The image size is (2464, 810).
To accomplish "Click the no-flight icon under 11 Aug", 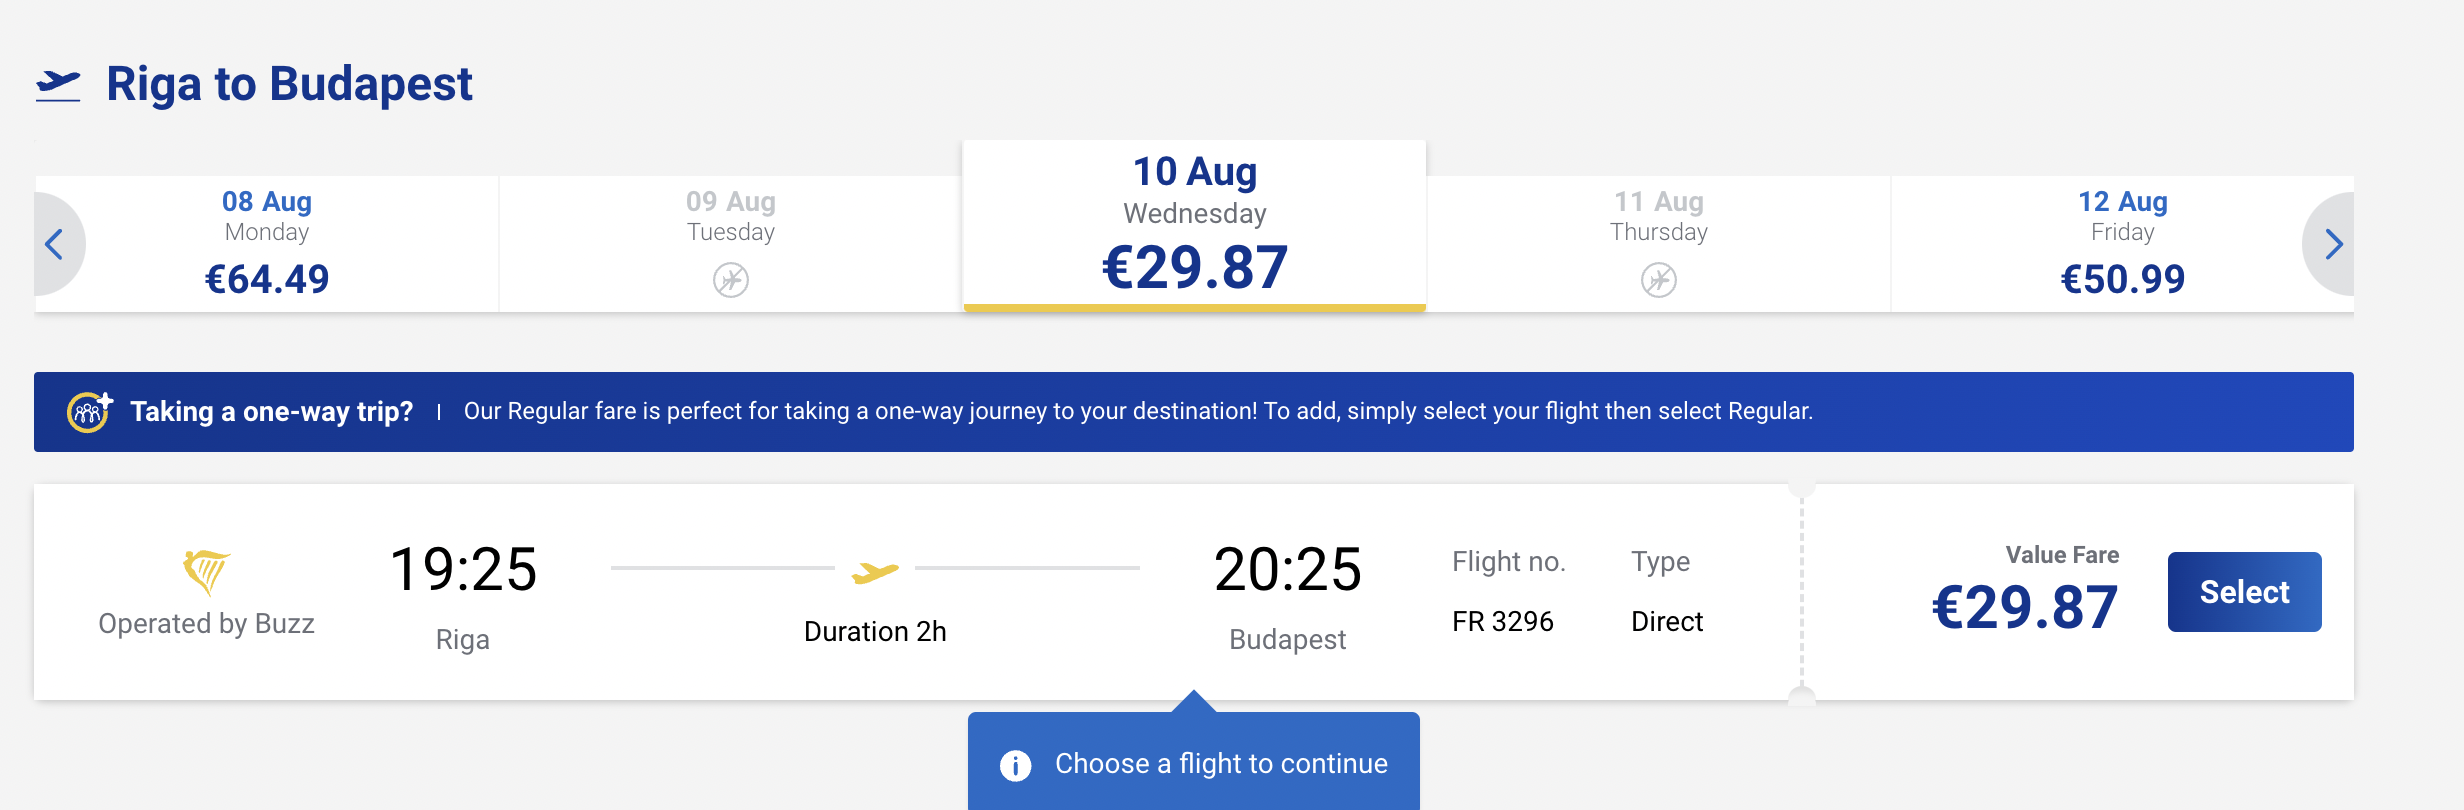I will point(1659,280).
